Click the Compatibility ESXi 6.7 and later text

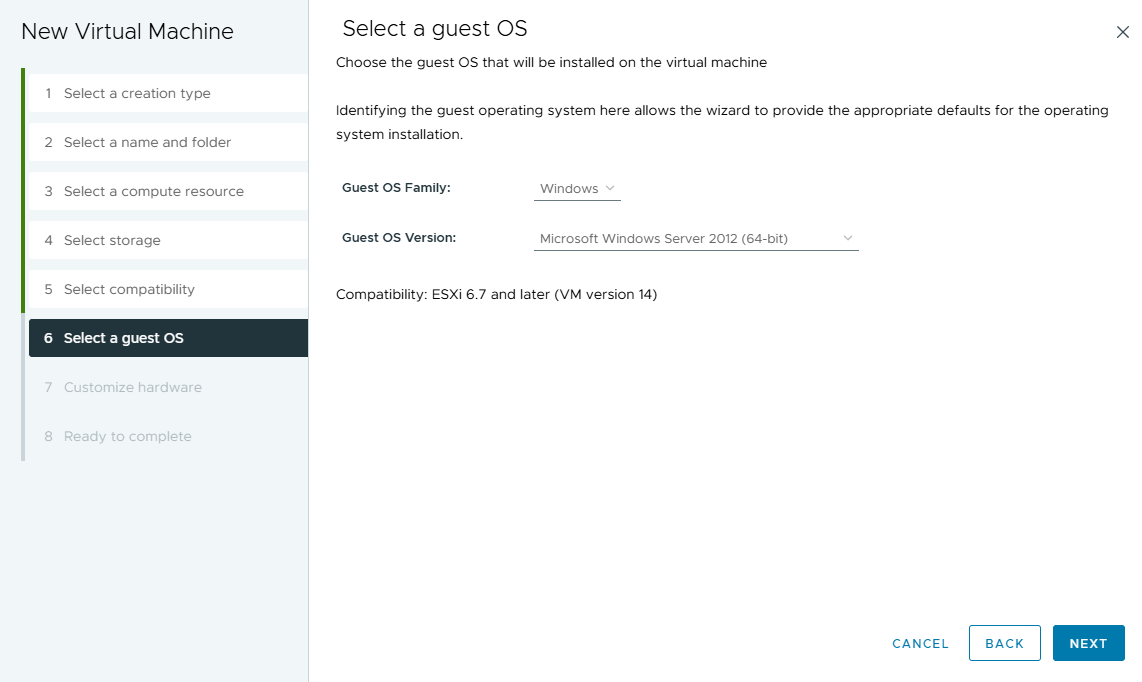(496, 294)
